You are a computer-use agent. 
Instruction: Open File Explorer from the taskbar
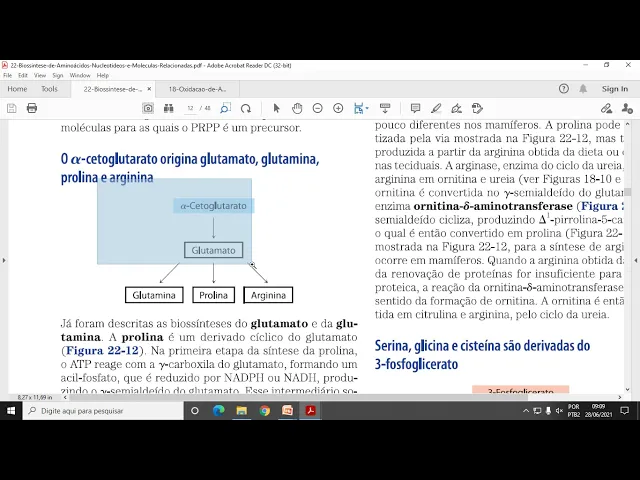pos(242,411)
